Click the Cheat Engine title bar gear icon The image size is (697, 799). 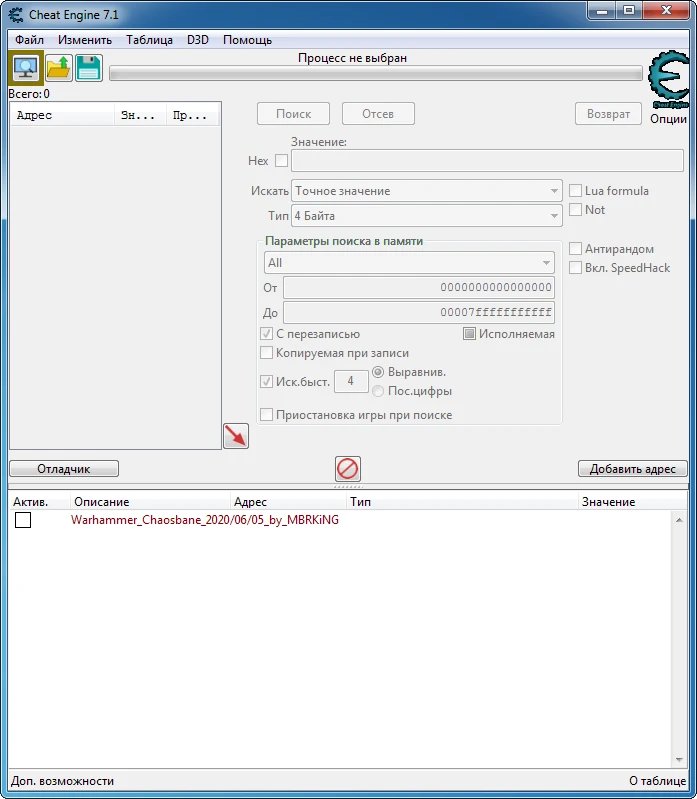click(x=16, y=15)
